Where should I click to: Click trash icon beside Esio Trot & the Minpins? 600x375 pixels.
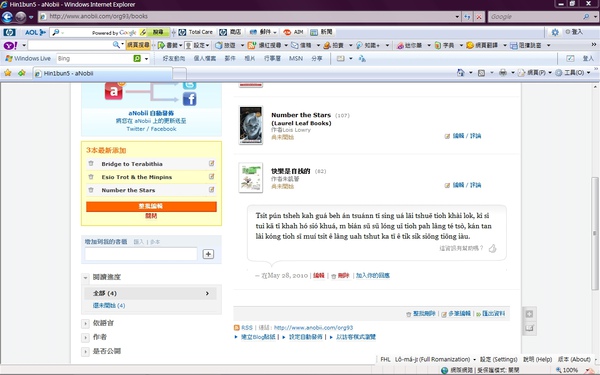click(91, 177)
